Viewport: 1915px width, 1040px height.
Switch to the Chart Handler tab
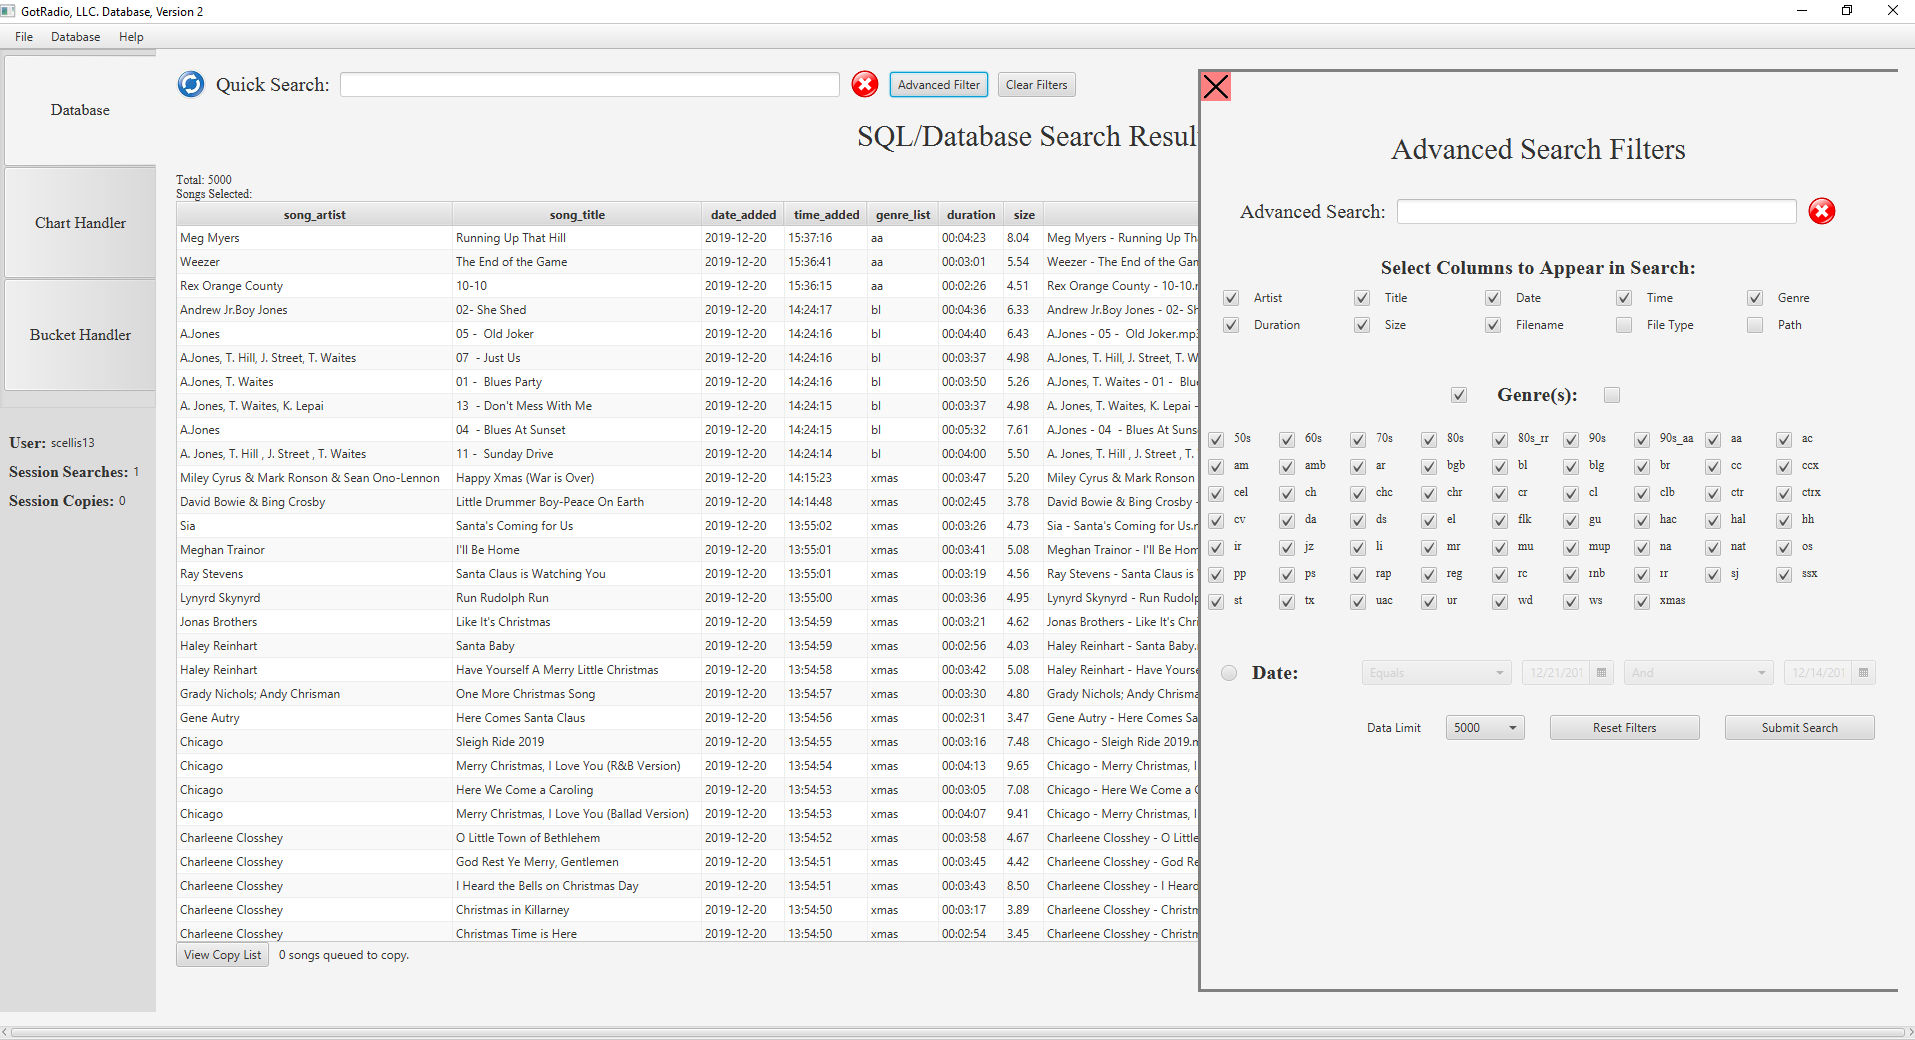79,222
